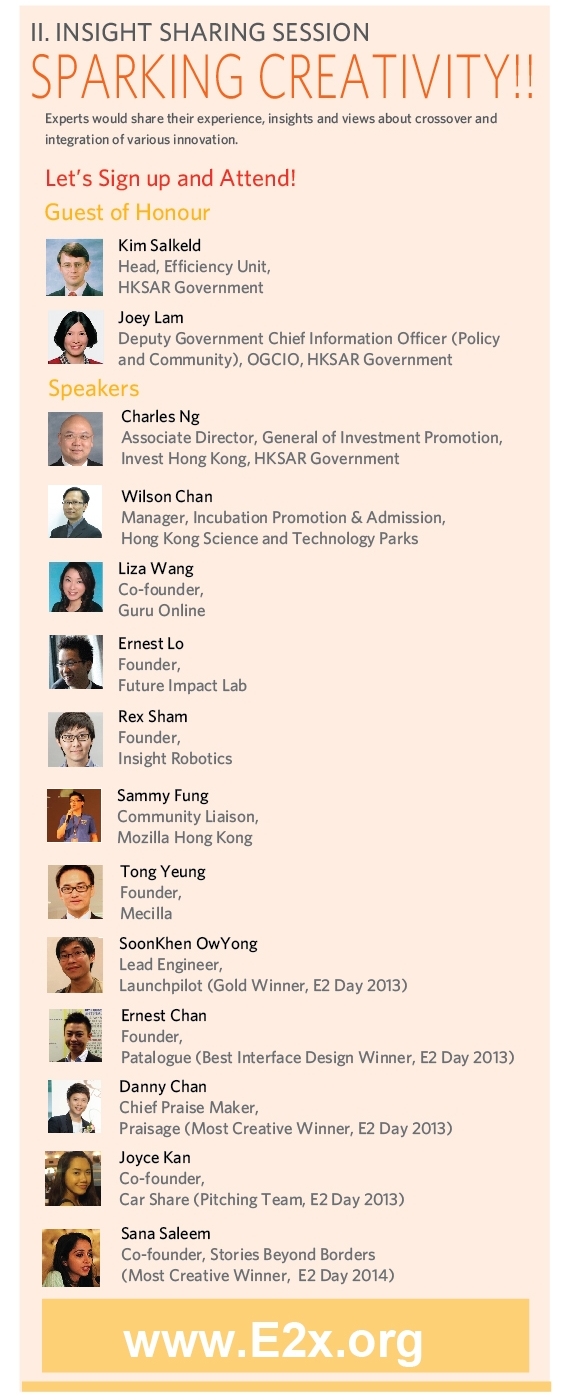This screenshot has width=569, height=1400.
Task: Select Sana Saleem's headshot
Action: coord(71,1257)
